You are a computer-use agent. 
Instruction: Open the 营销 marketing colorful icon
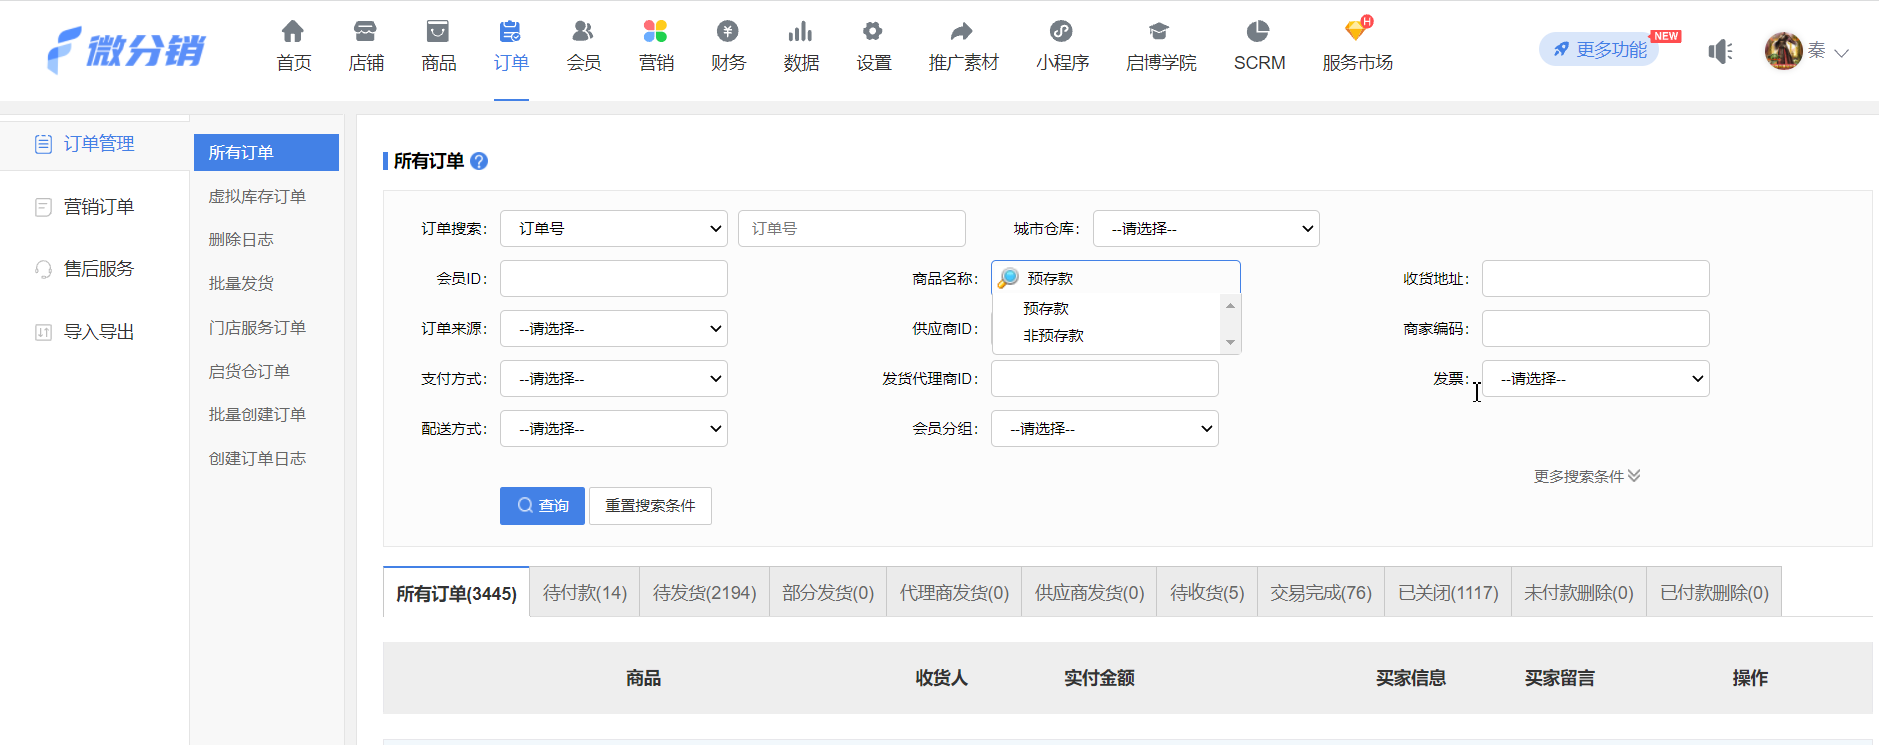click(x=656, y=32)
